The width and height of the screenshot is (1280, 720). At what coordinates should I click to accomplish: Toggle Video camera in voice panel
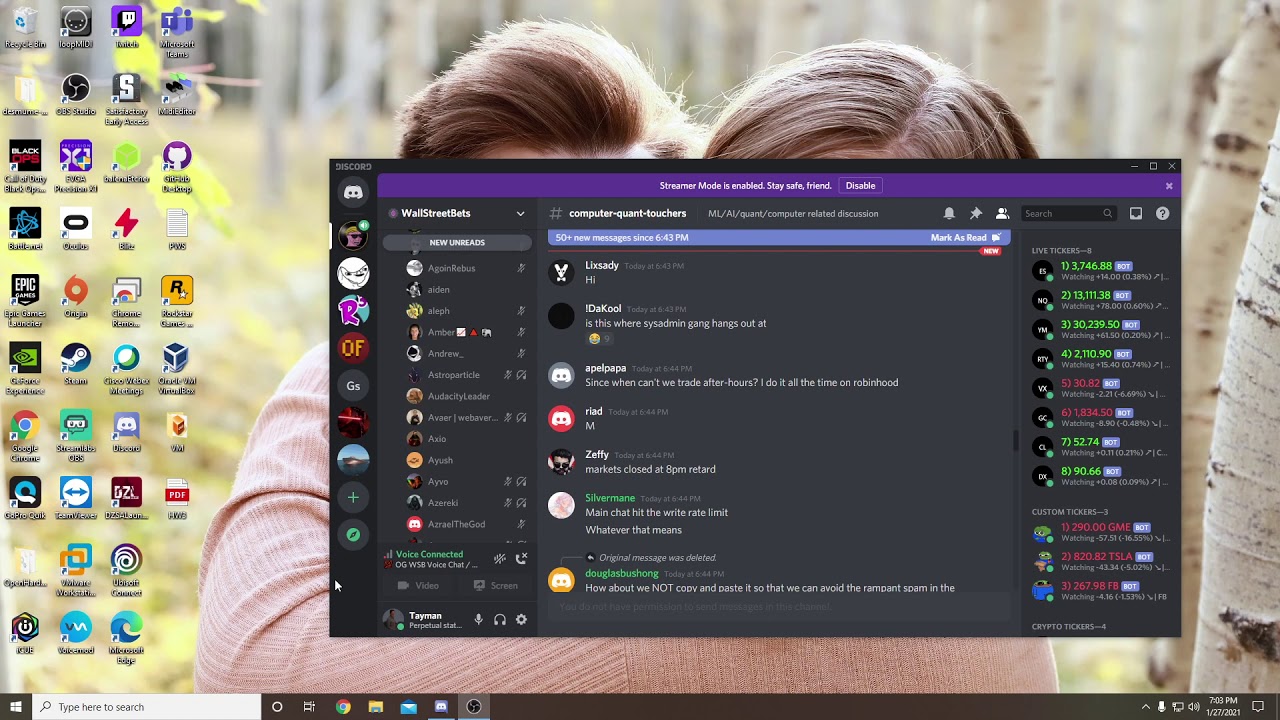pyautogui.click(x=418, y=586)
